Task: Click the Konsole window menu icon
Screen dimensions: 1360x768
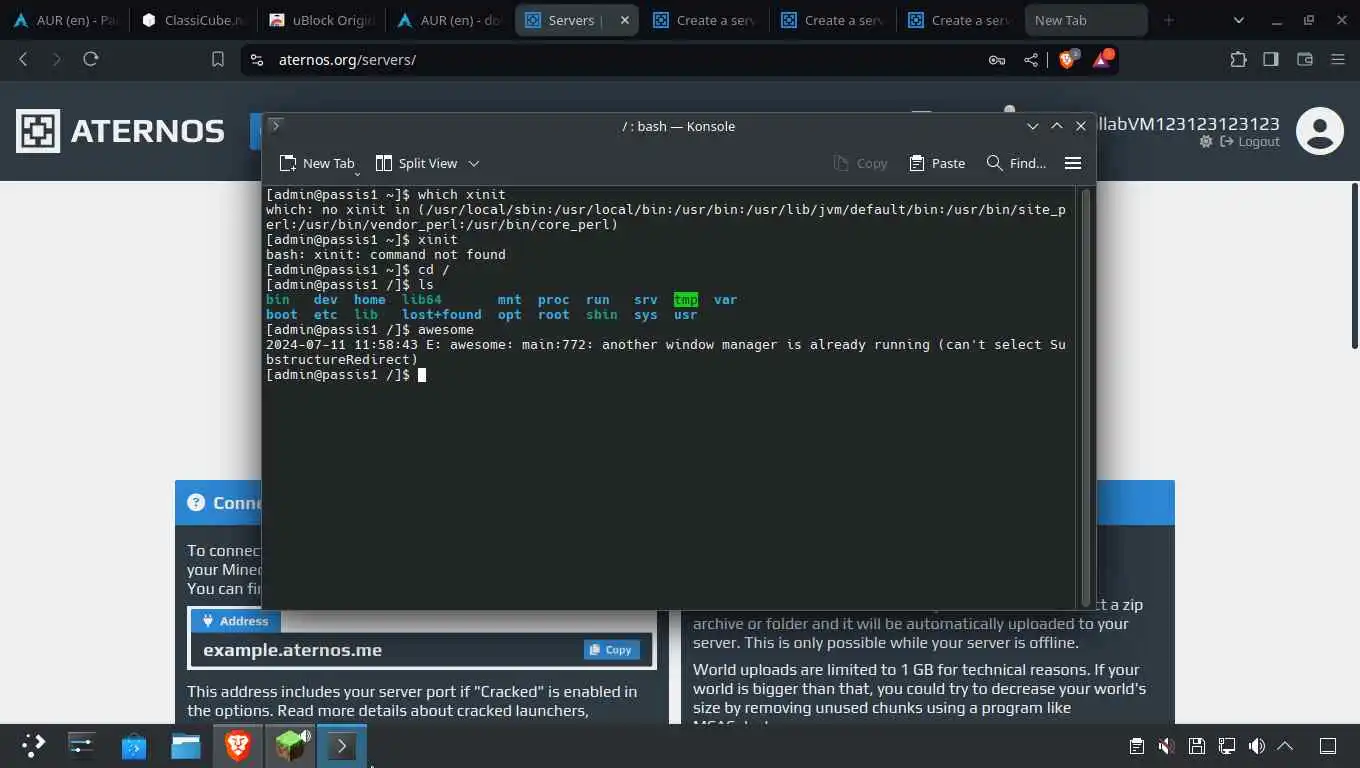Action: click(x=276, y=126)
